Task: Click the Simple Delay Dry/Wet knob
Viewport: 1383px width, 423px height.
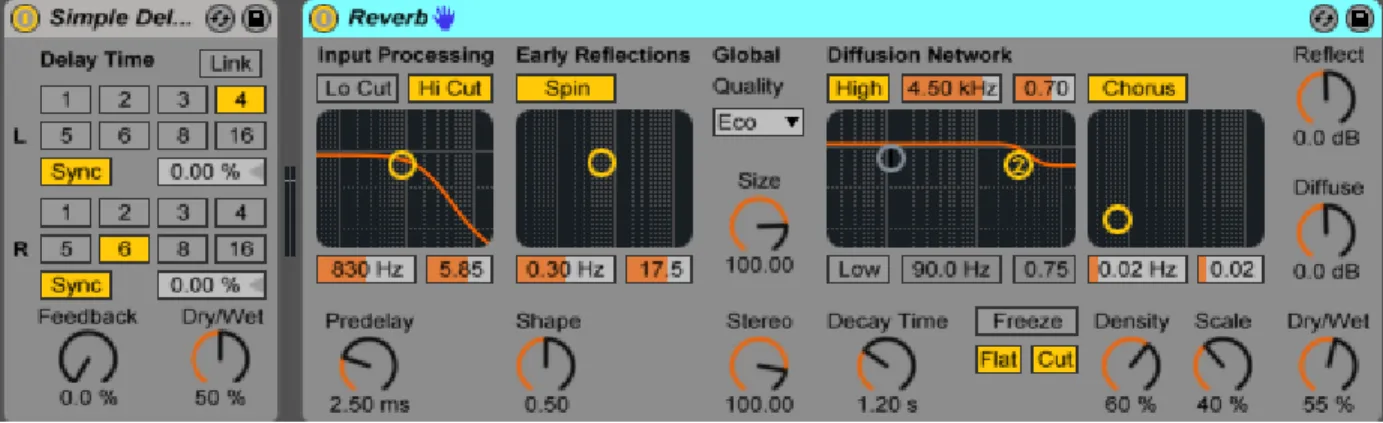Action: (x=220, y=358)
